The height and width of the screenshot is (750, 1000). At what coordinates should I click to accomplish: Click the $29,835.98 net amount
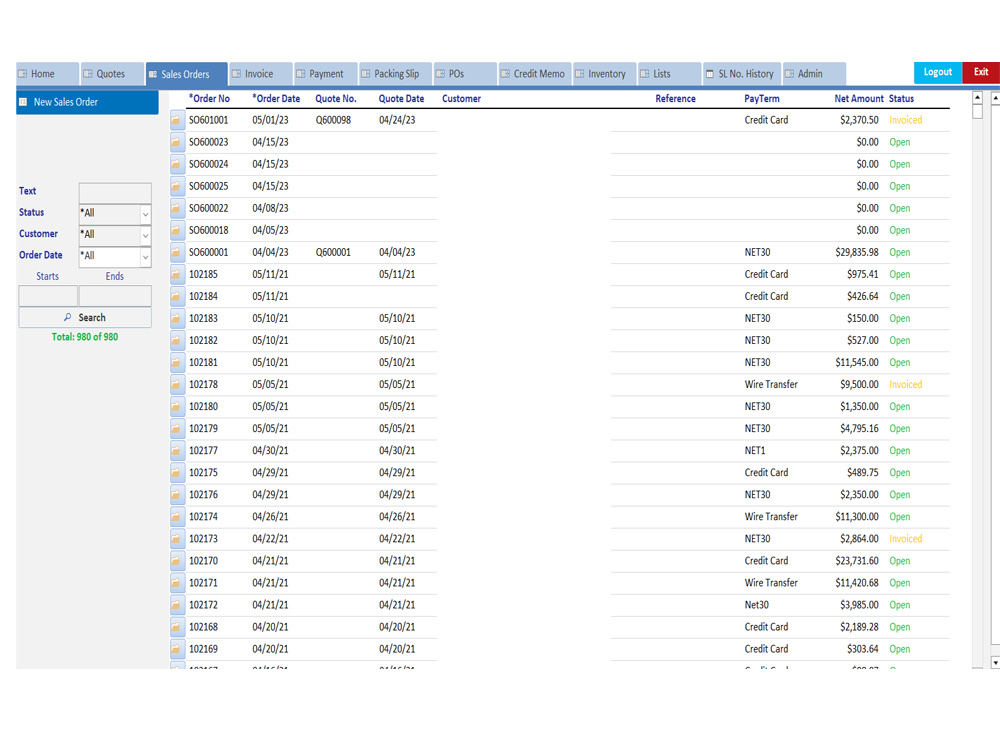[857, 253]
